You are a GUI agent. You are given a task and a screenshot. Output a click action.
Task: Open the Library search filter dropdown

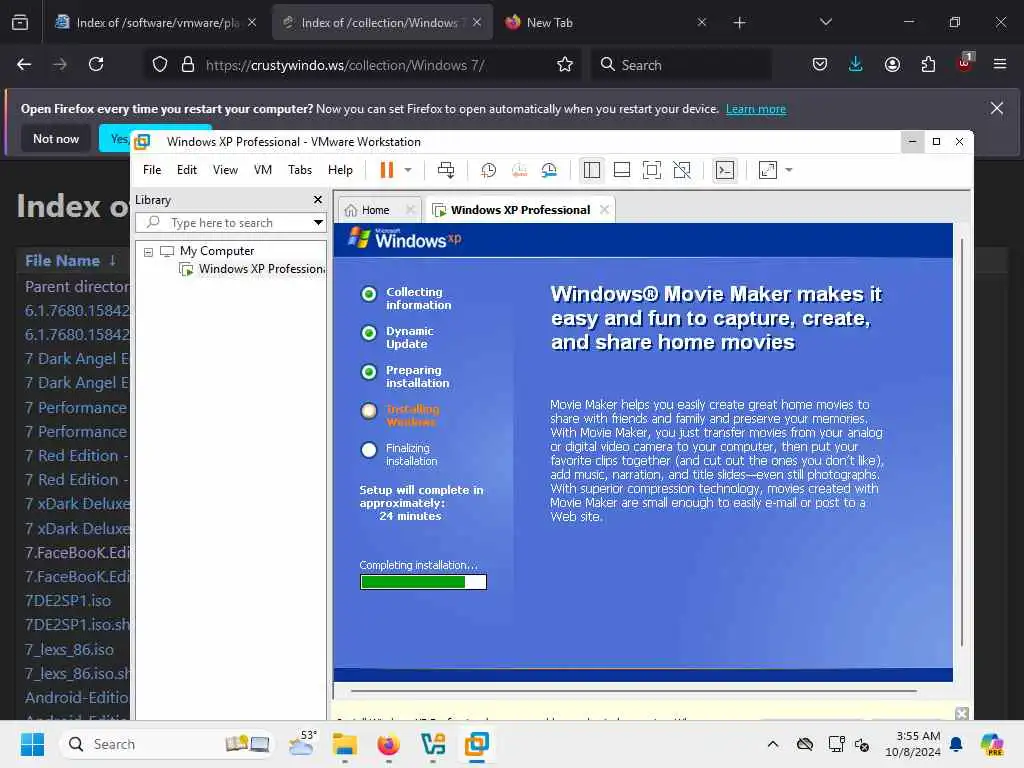coord(318,223)
